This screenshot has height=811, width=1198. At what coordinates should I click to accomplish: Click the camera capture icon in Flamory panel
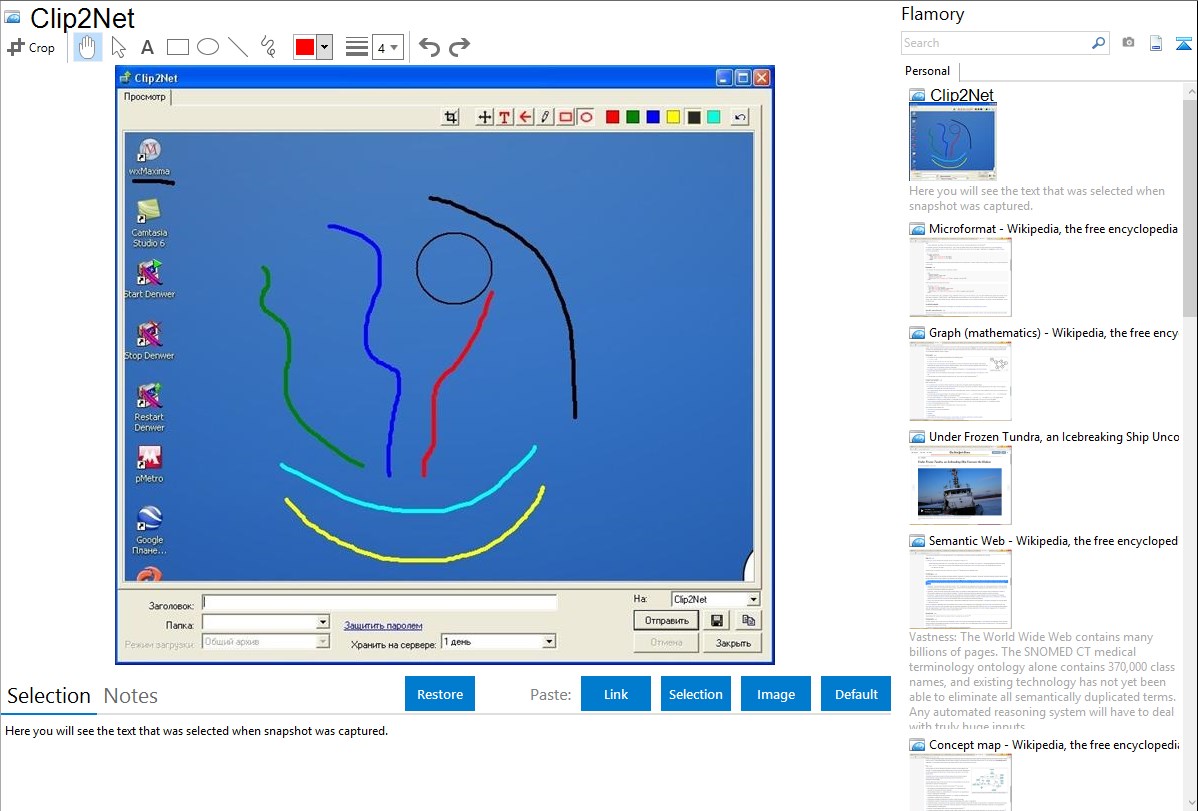pos(1128,43)
